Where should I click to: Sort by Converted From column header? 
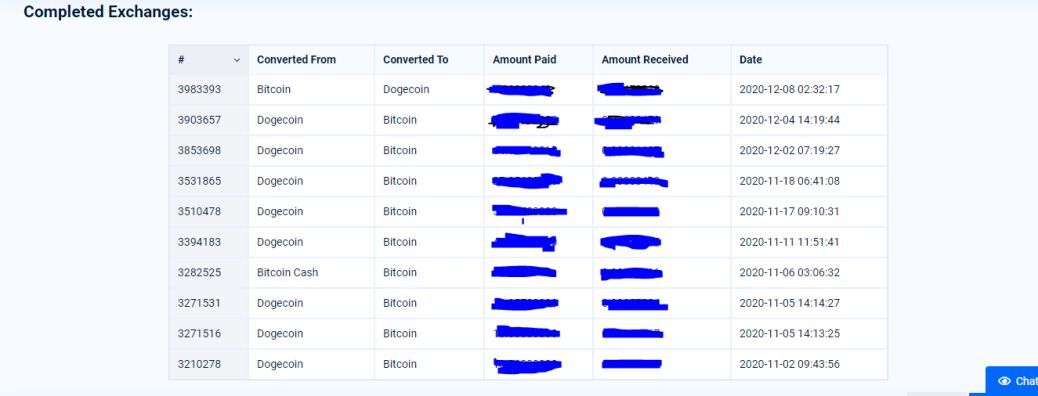[297, 60]
